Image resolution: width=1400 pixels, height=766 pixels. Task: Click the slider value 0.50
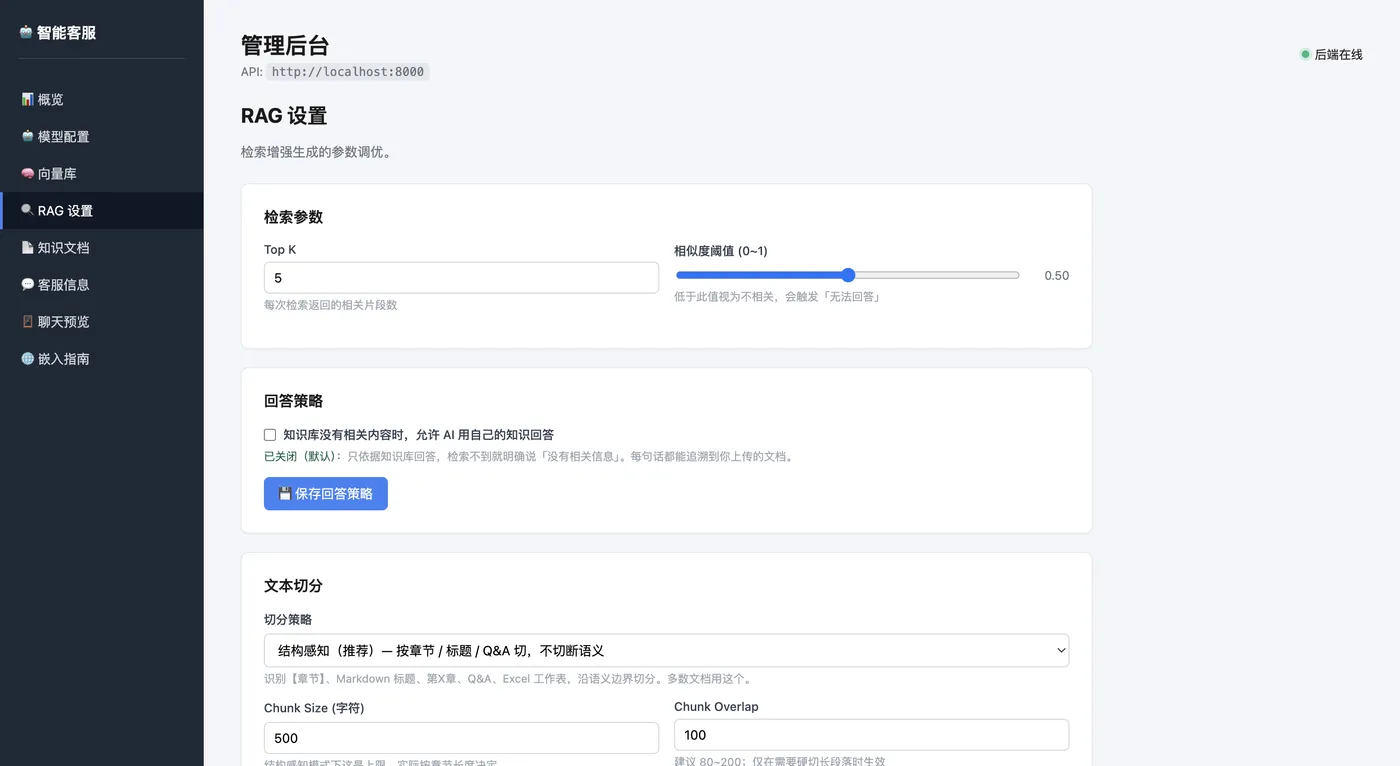(1057, 276)
